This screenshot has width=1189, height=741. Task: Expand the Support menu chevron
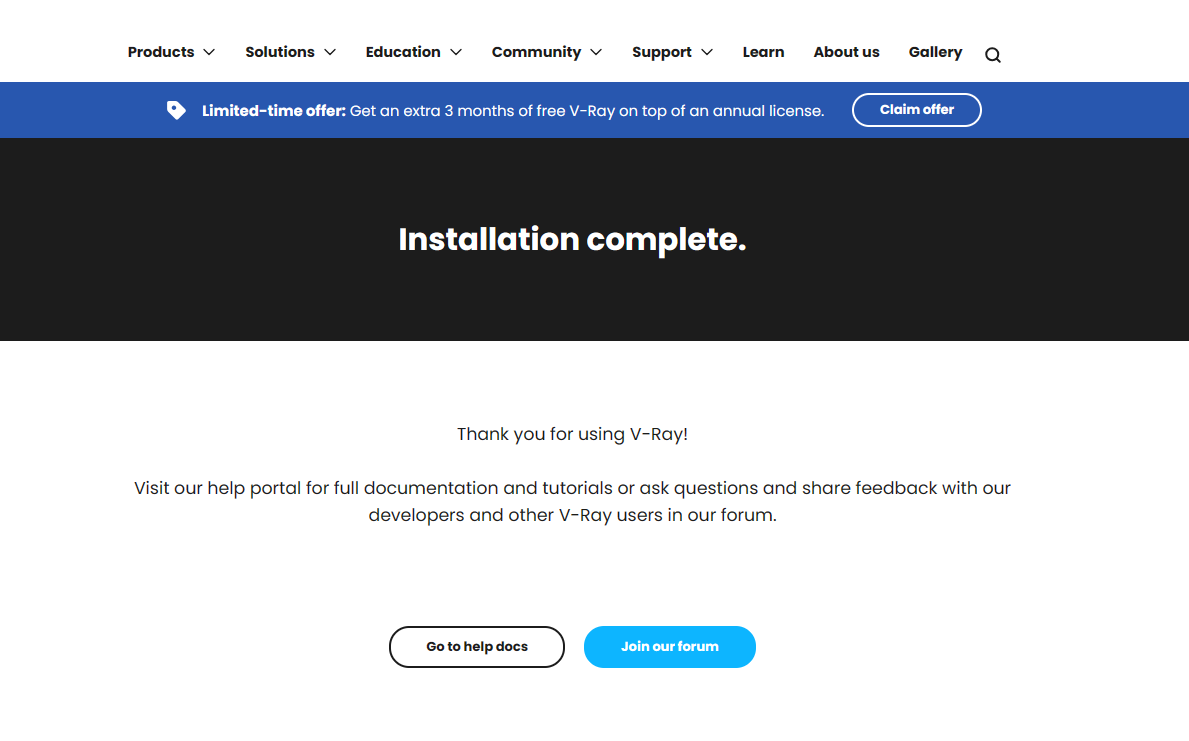707,52
